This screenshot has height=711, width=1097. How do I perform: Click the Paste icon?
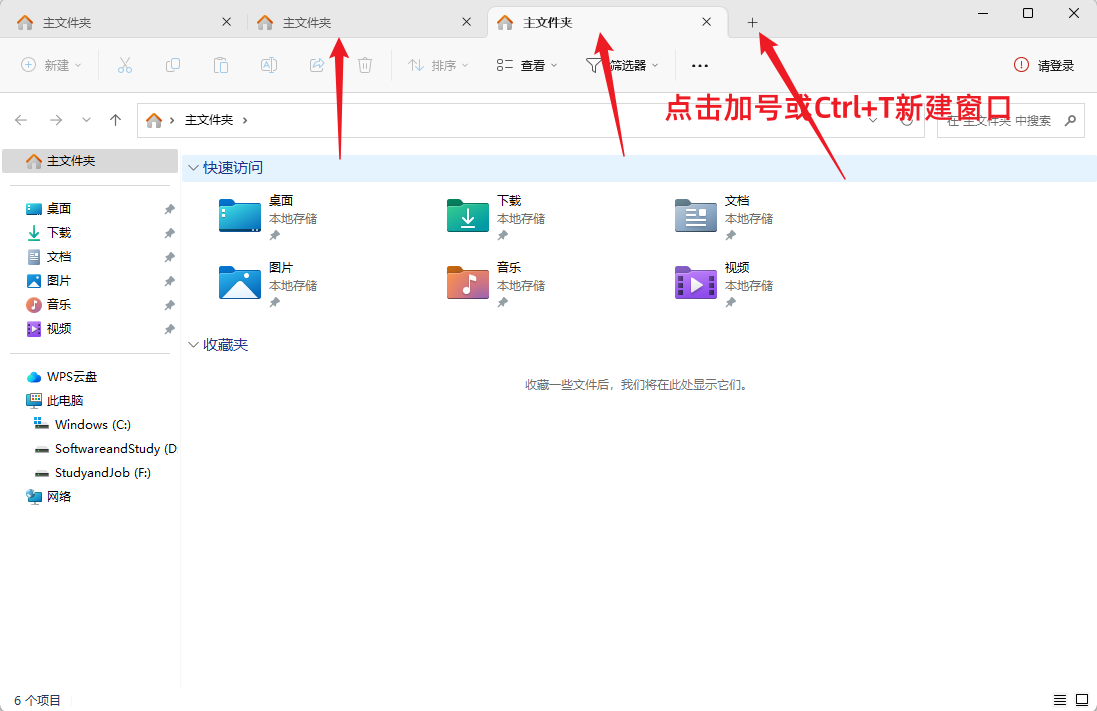220,65
